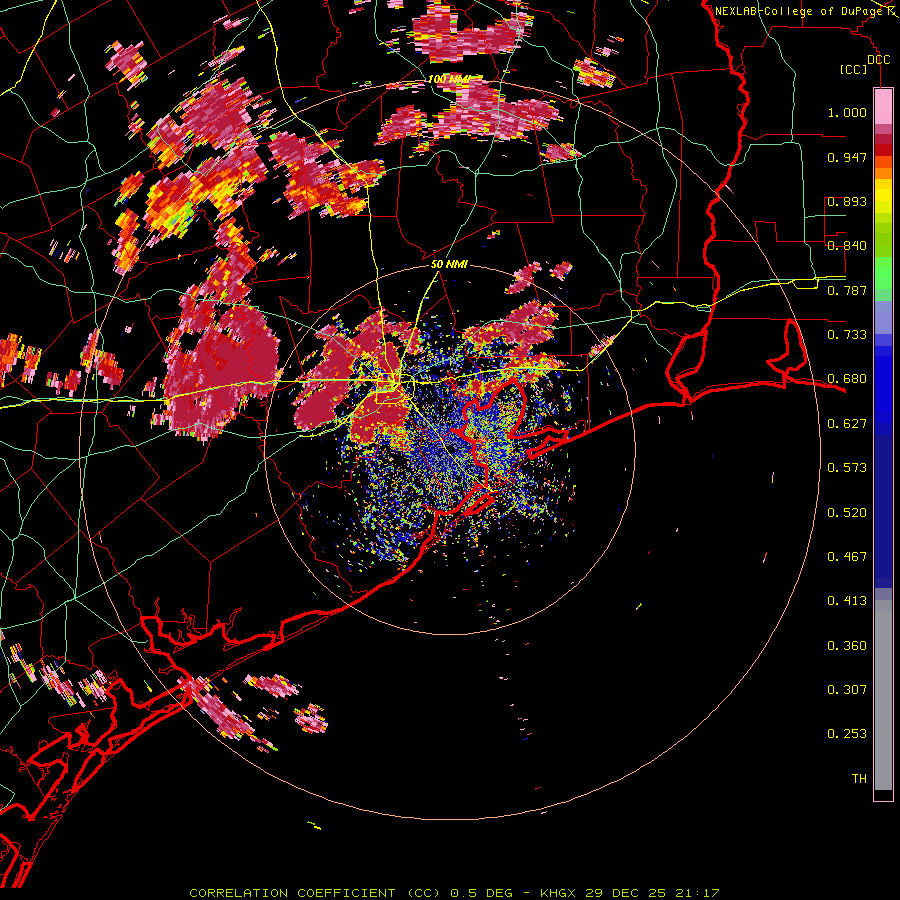Viewport: 900px width, 900px height.
Task: Select the 0.573 scale value
Action: (x=847, y=468)
